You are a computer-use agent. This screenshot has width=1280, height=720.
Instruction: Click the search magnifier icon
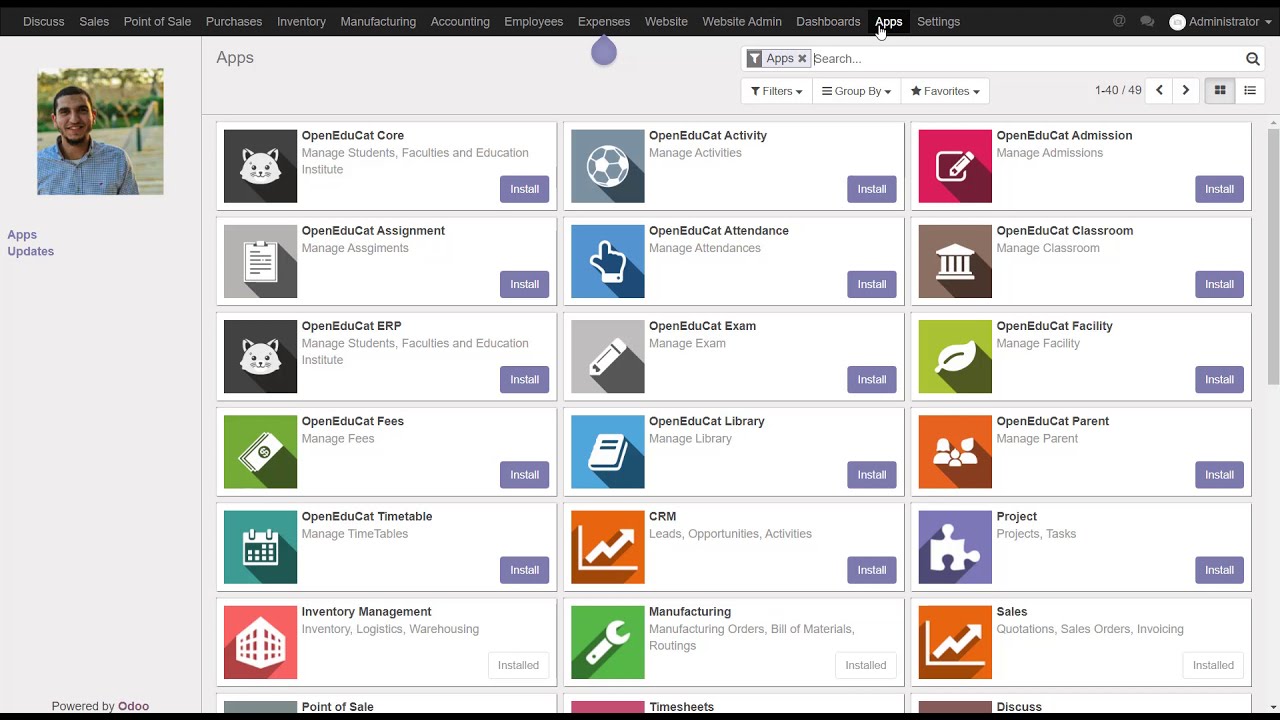tap(1252, 59)
